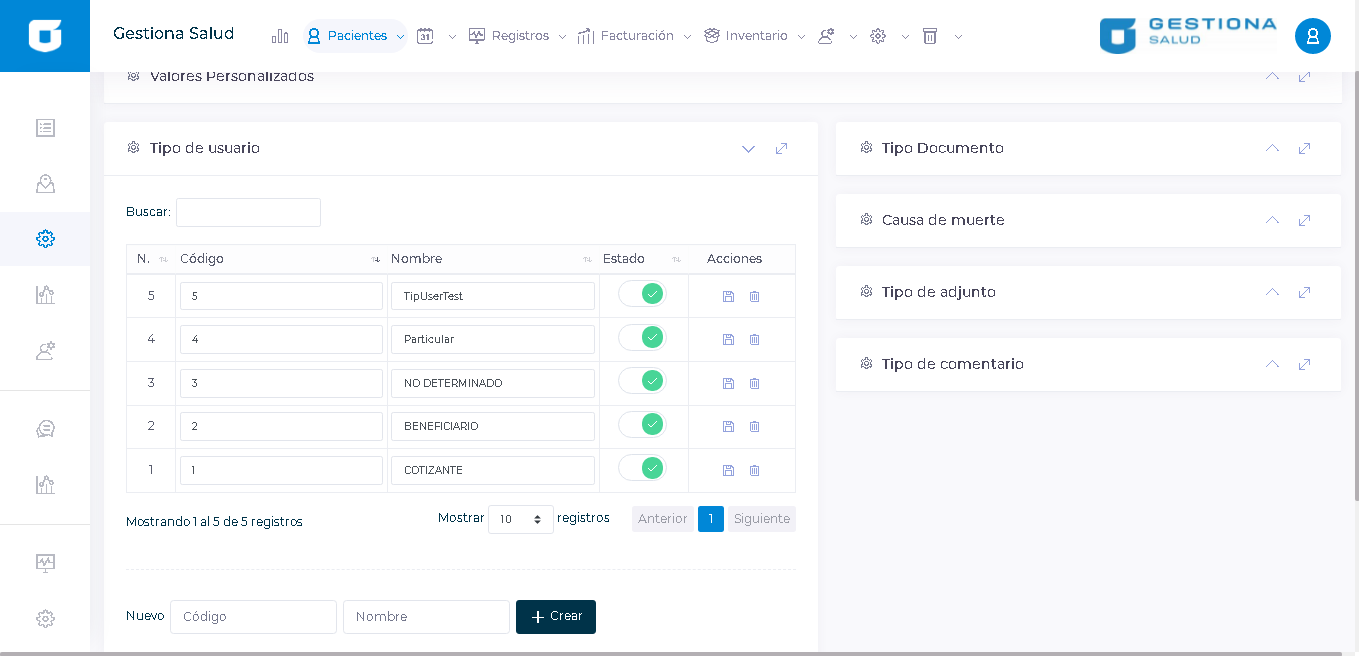1359x656 pixels.
Task: Maximize the Tipo de usuario panel
Action: tap(781, 149)
